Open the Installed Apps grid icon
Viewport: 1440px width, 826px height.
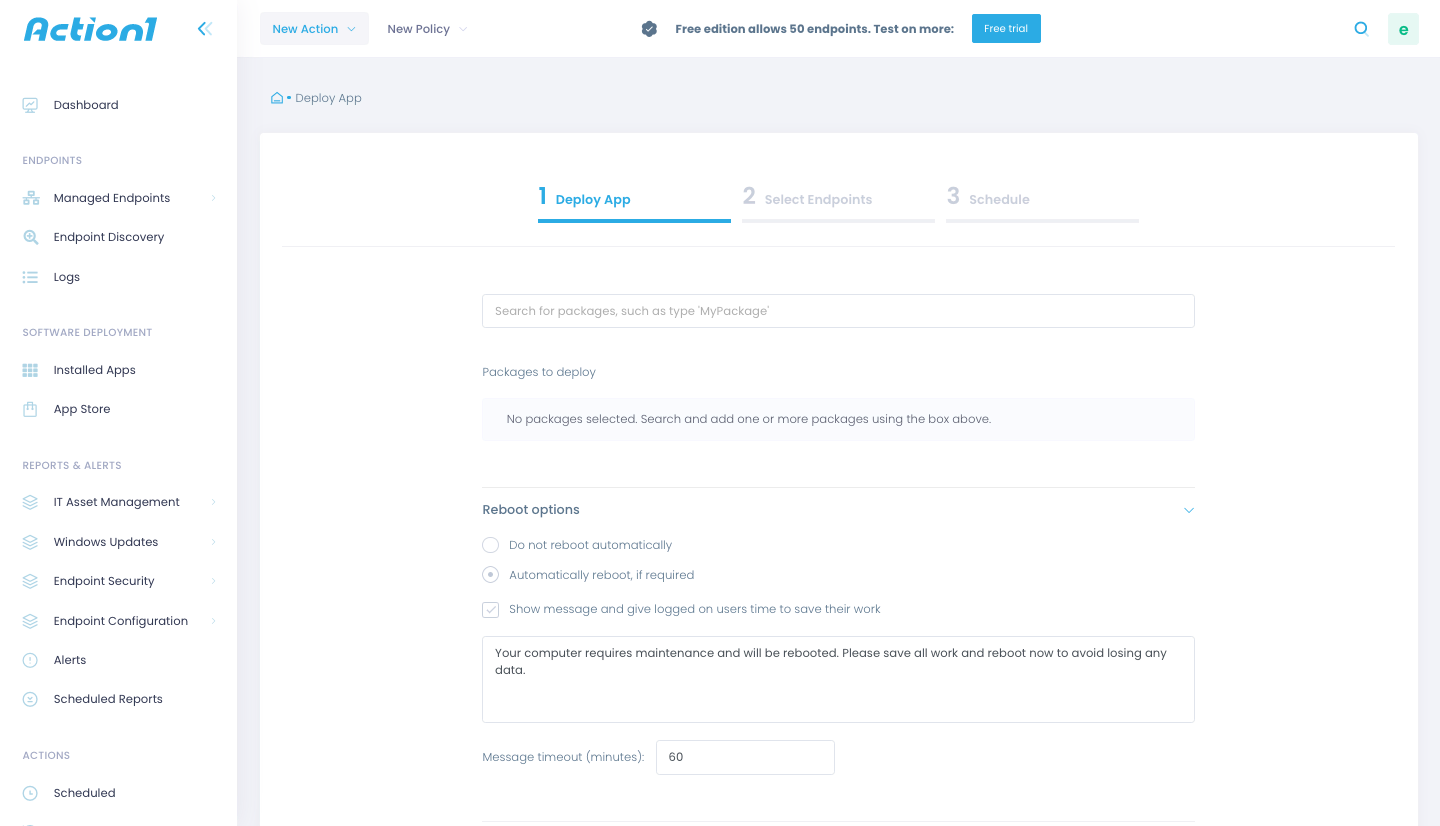click(x=30, y=369)
